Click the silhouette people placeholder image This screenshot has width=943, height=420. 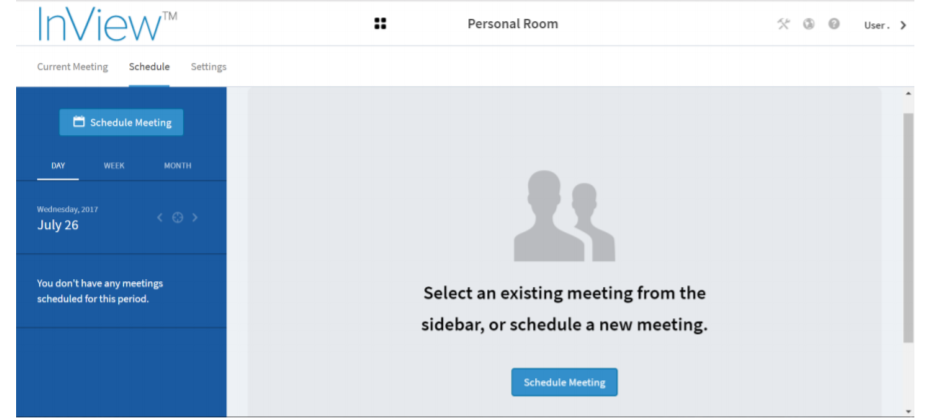click(563, 215)
